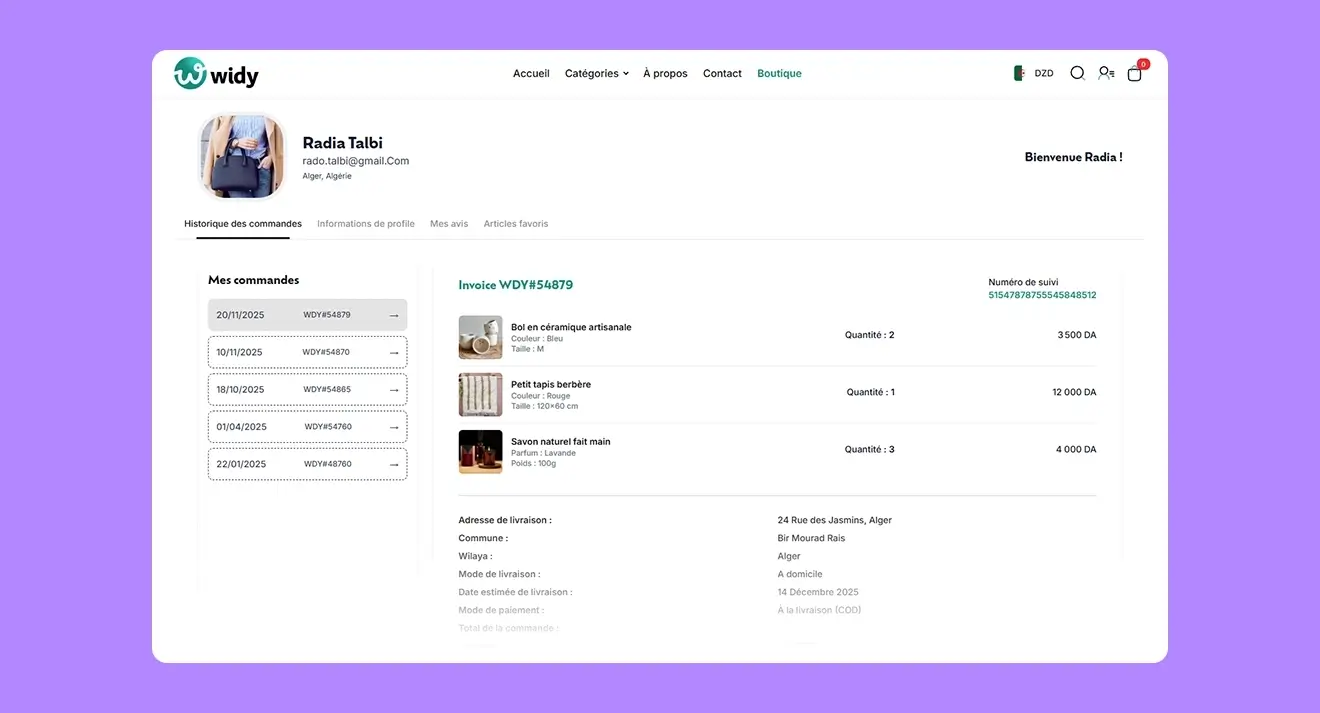Open the À propos page
The height and width of the screenshot is (713, 1320).
point(665,73)
